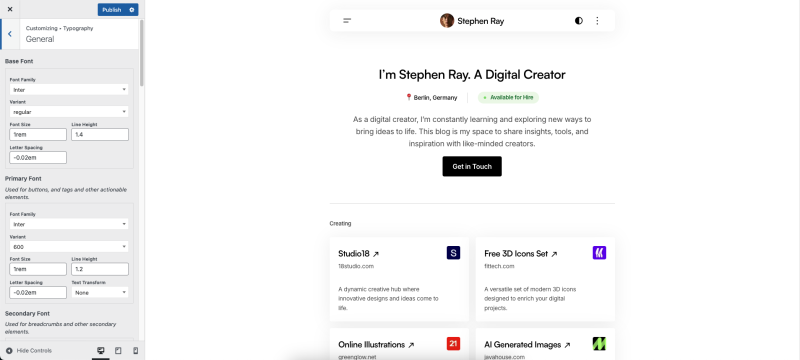Click fittech.com text
This screenshot has width=800, height=360.
point(499,266)
